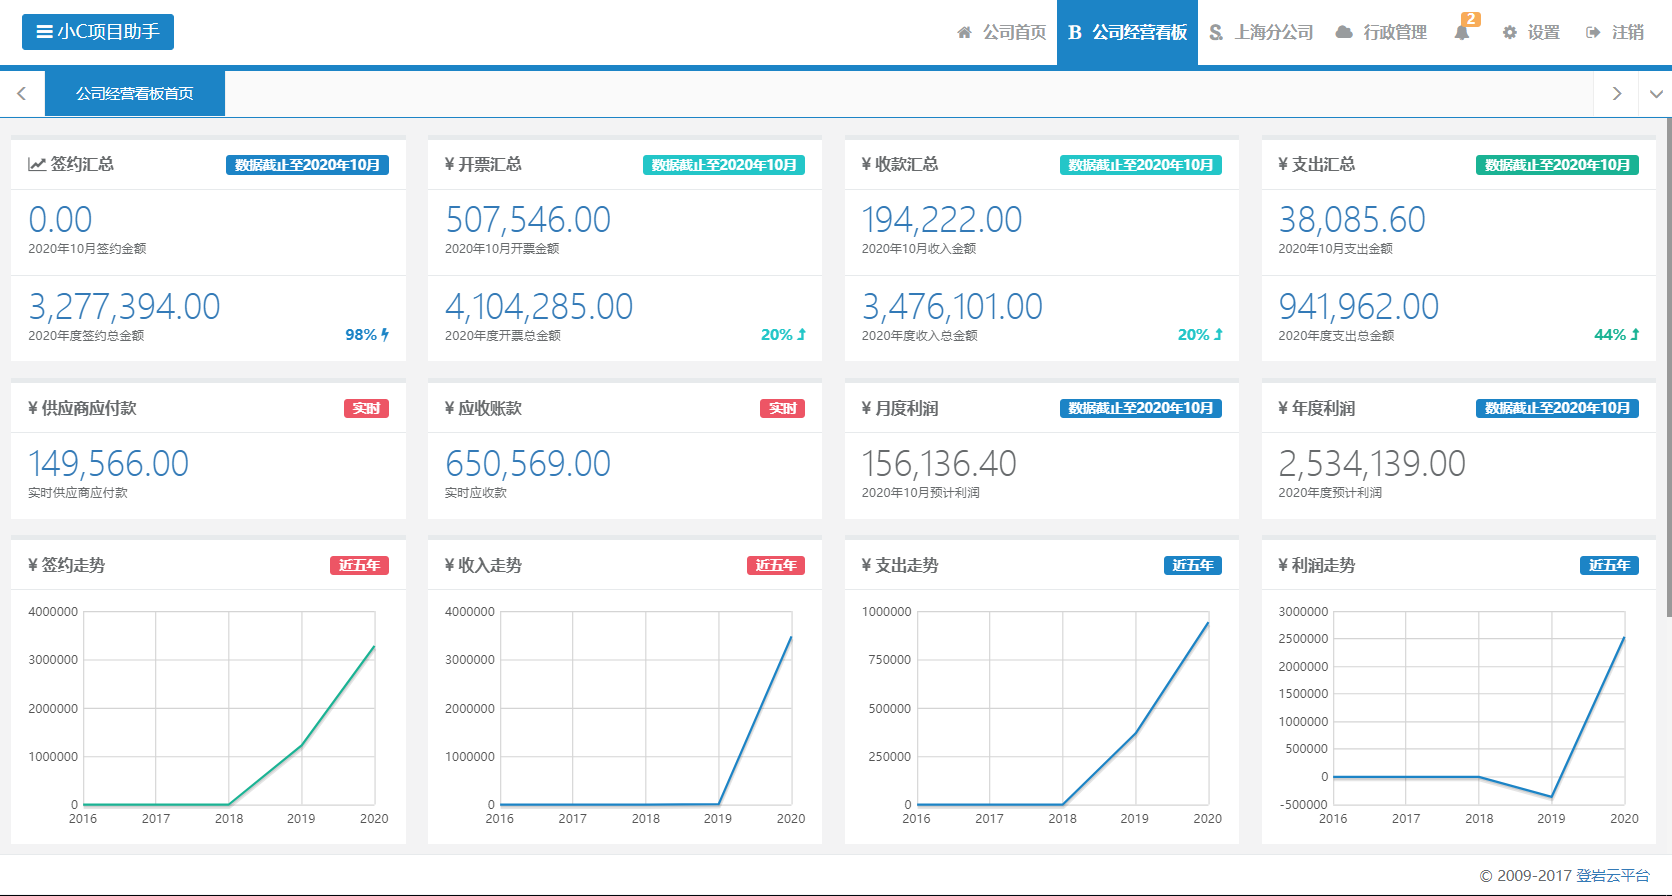Open 设置 via the gear icon
Screen dimensions: 1672x896
click(1509, 33)
